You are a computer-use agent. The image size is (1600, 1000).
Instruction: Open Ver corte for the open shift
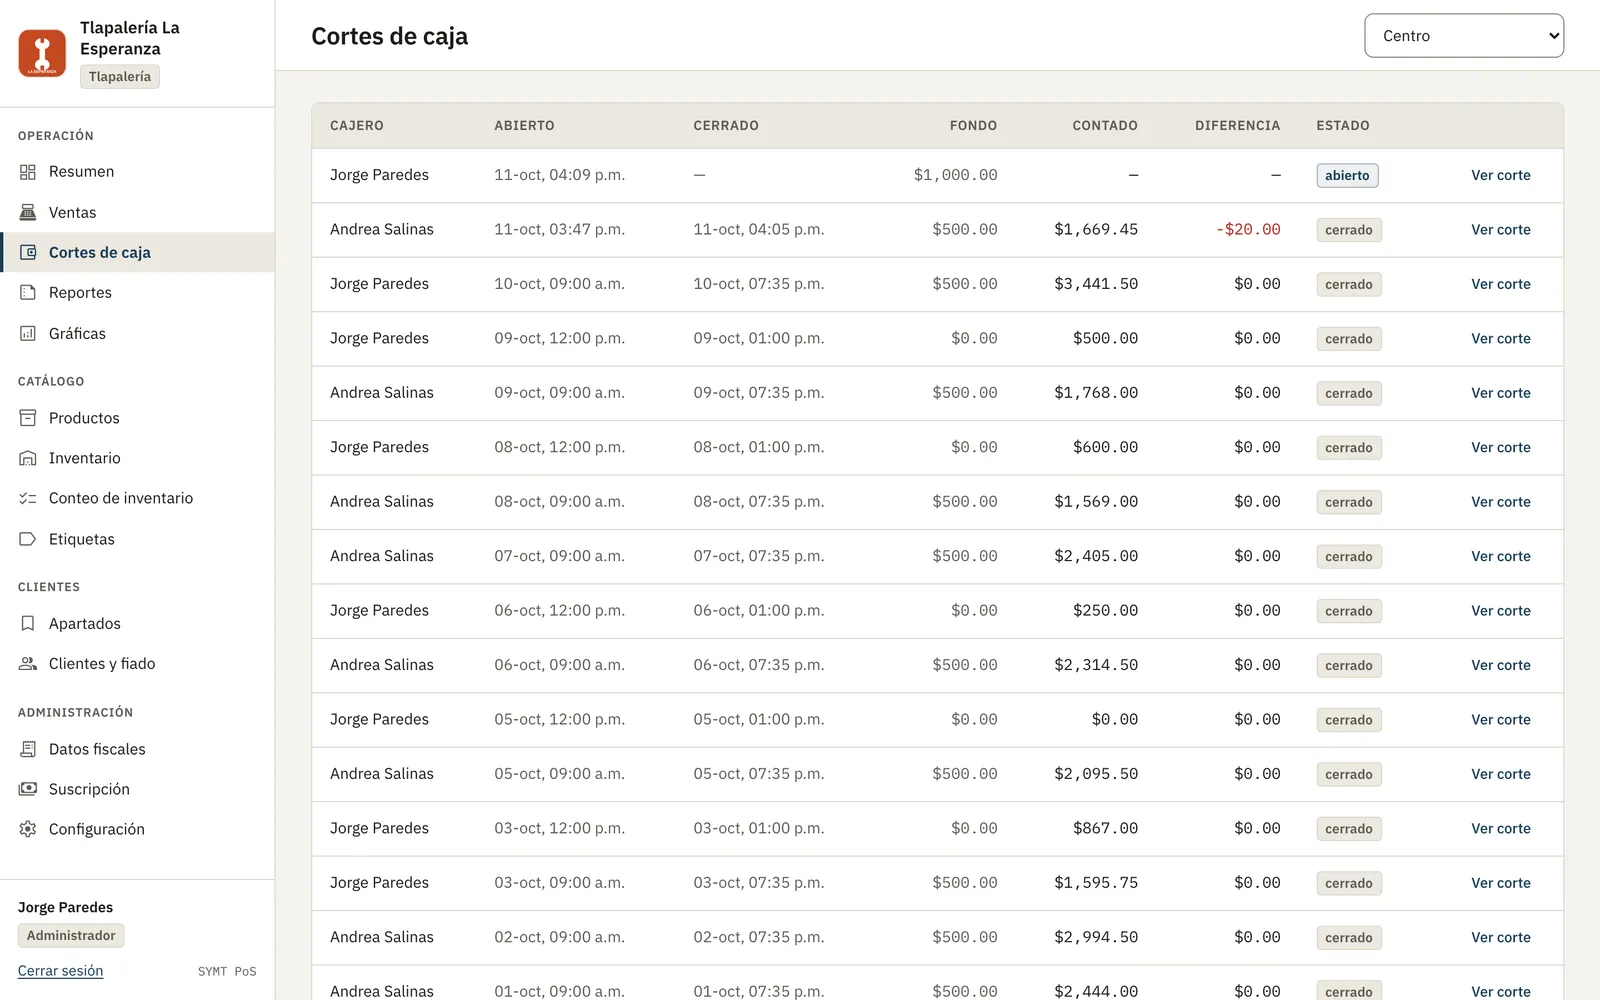tap(1500, 175)
